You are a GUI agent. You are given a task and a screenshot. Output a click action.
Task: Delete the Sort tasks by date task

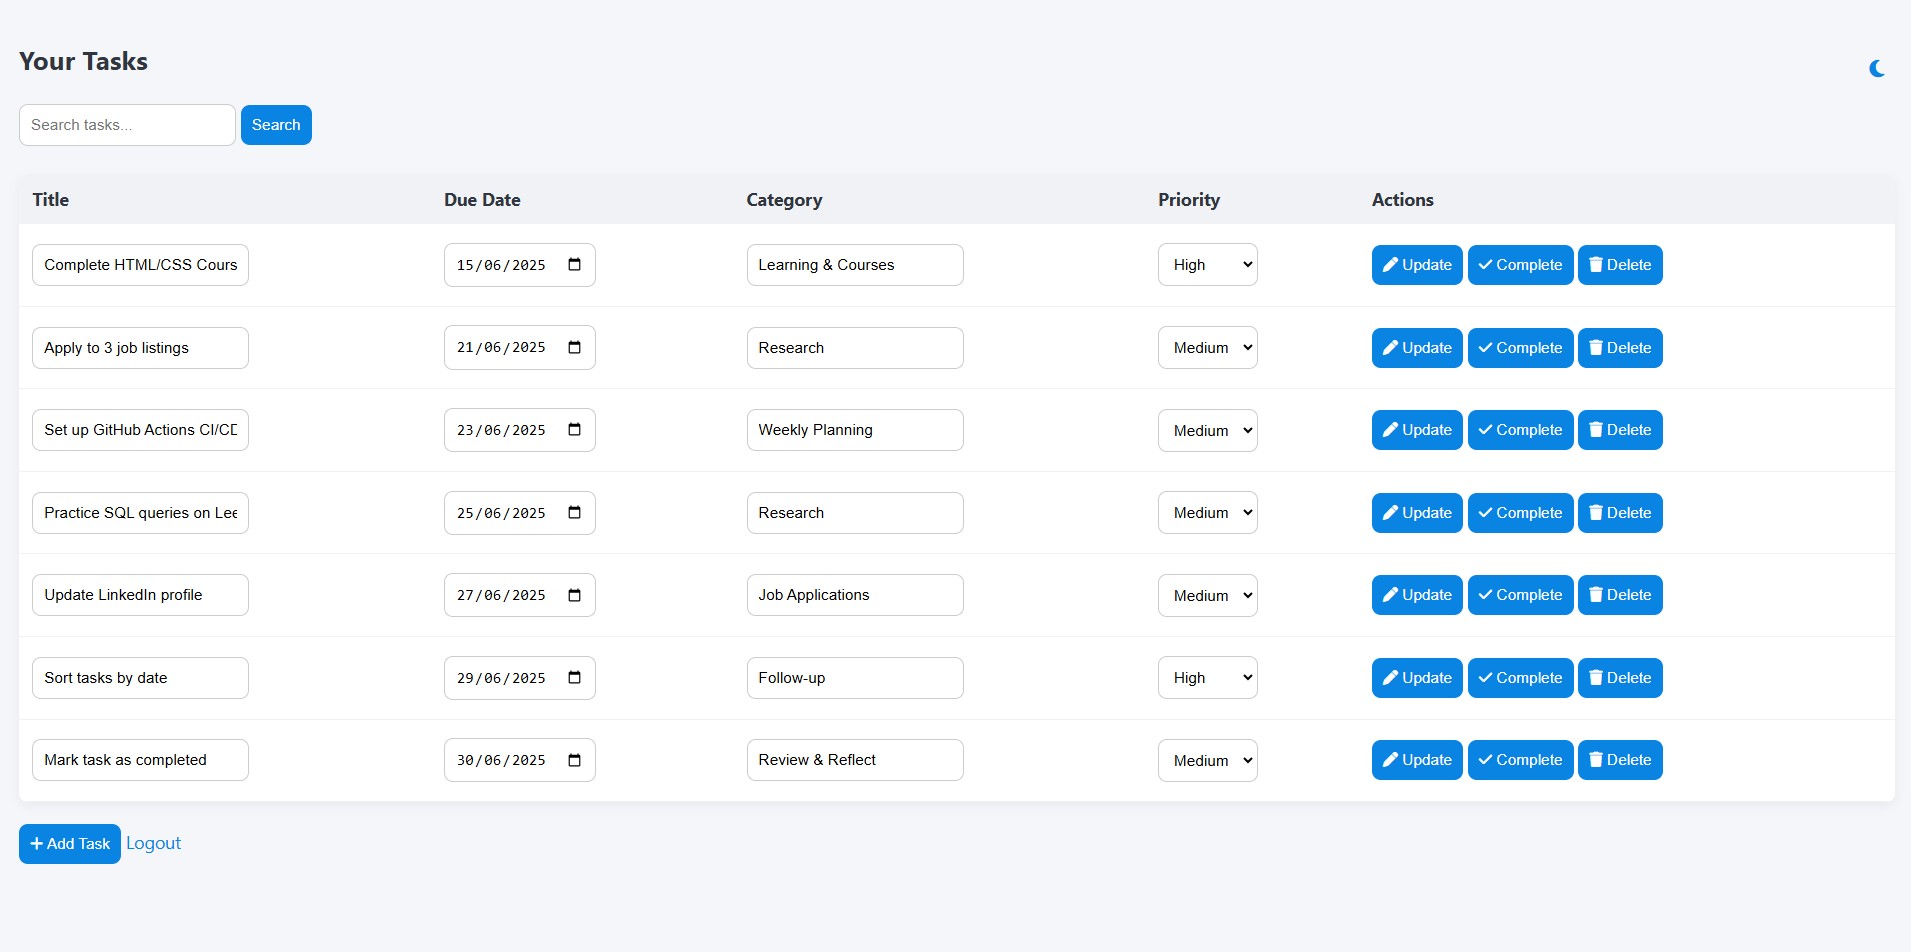1619,678
